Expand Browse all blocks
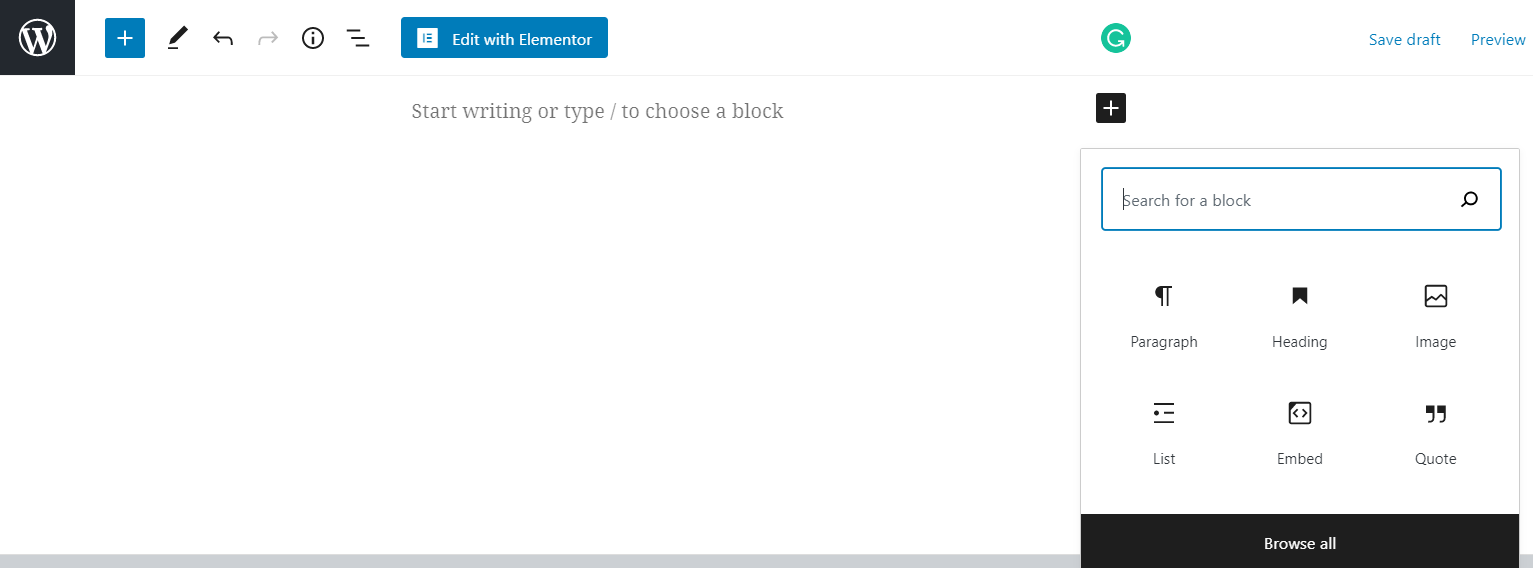The width and height of the screenshot is (1533, 568). coord(1299,544)
